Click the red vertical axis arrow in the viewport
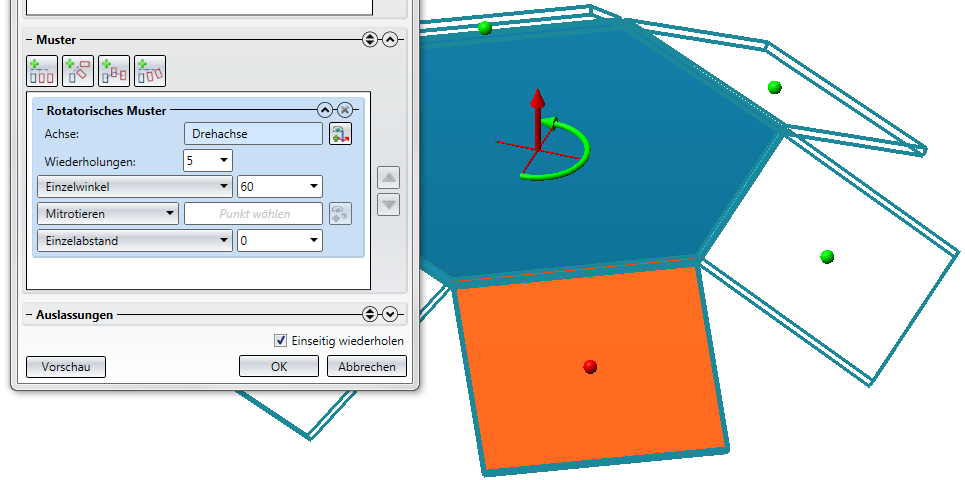This screenshot has height=480, width=965. [538, 119]
